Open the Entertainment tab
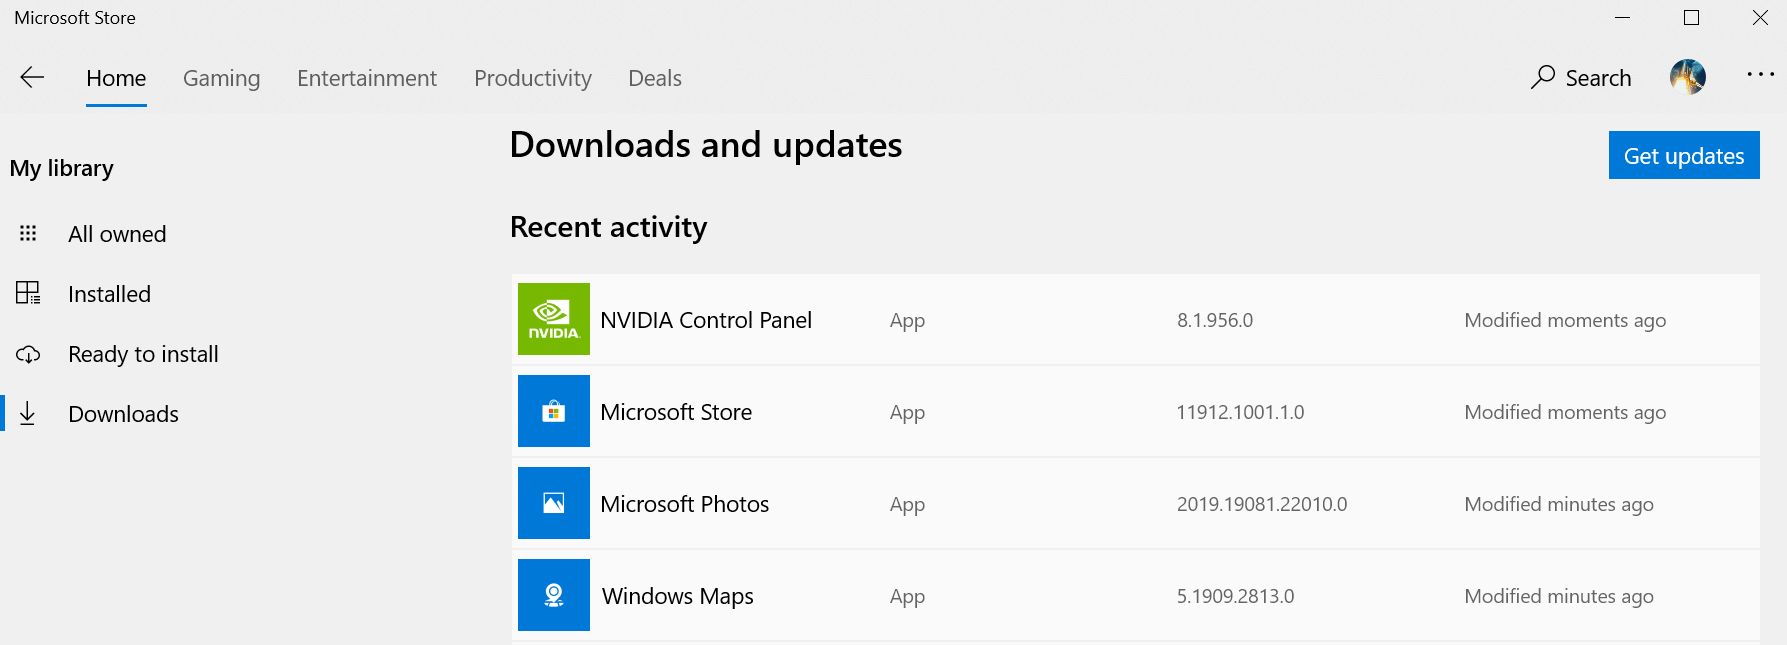1787x645 pixels. (x=367, y=78)
